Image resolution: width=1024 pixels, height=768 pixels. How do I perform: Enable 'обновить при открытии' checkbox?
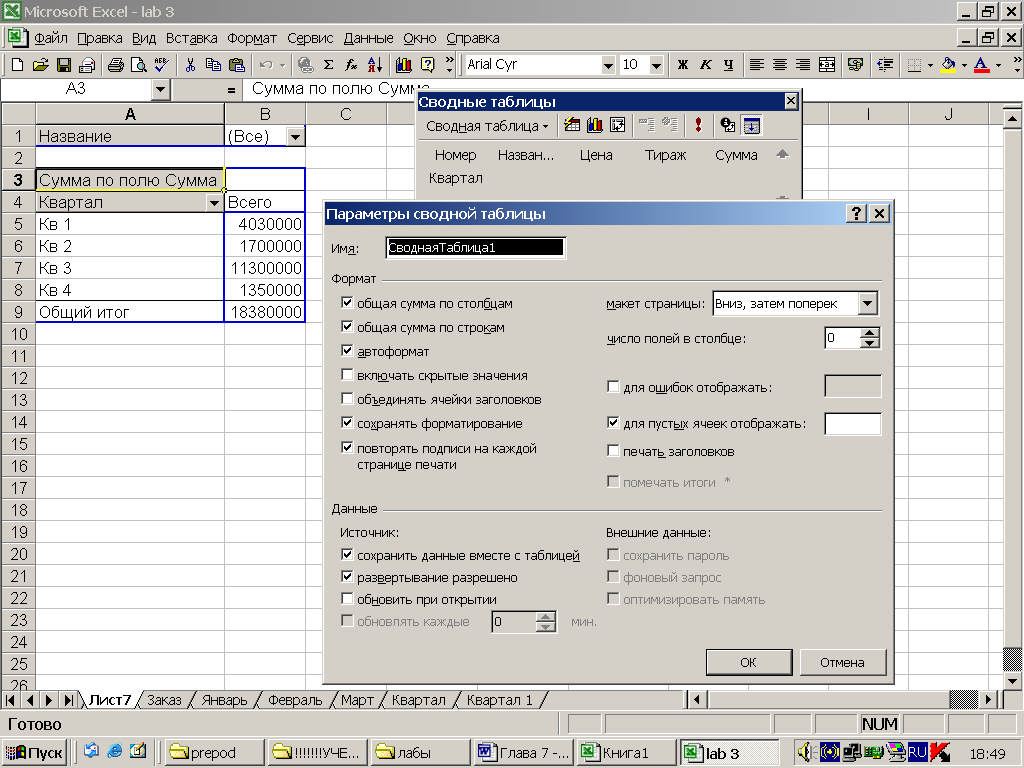pos(347,599)
